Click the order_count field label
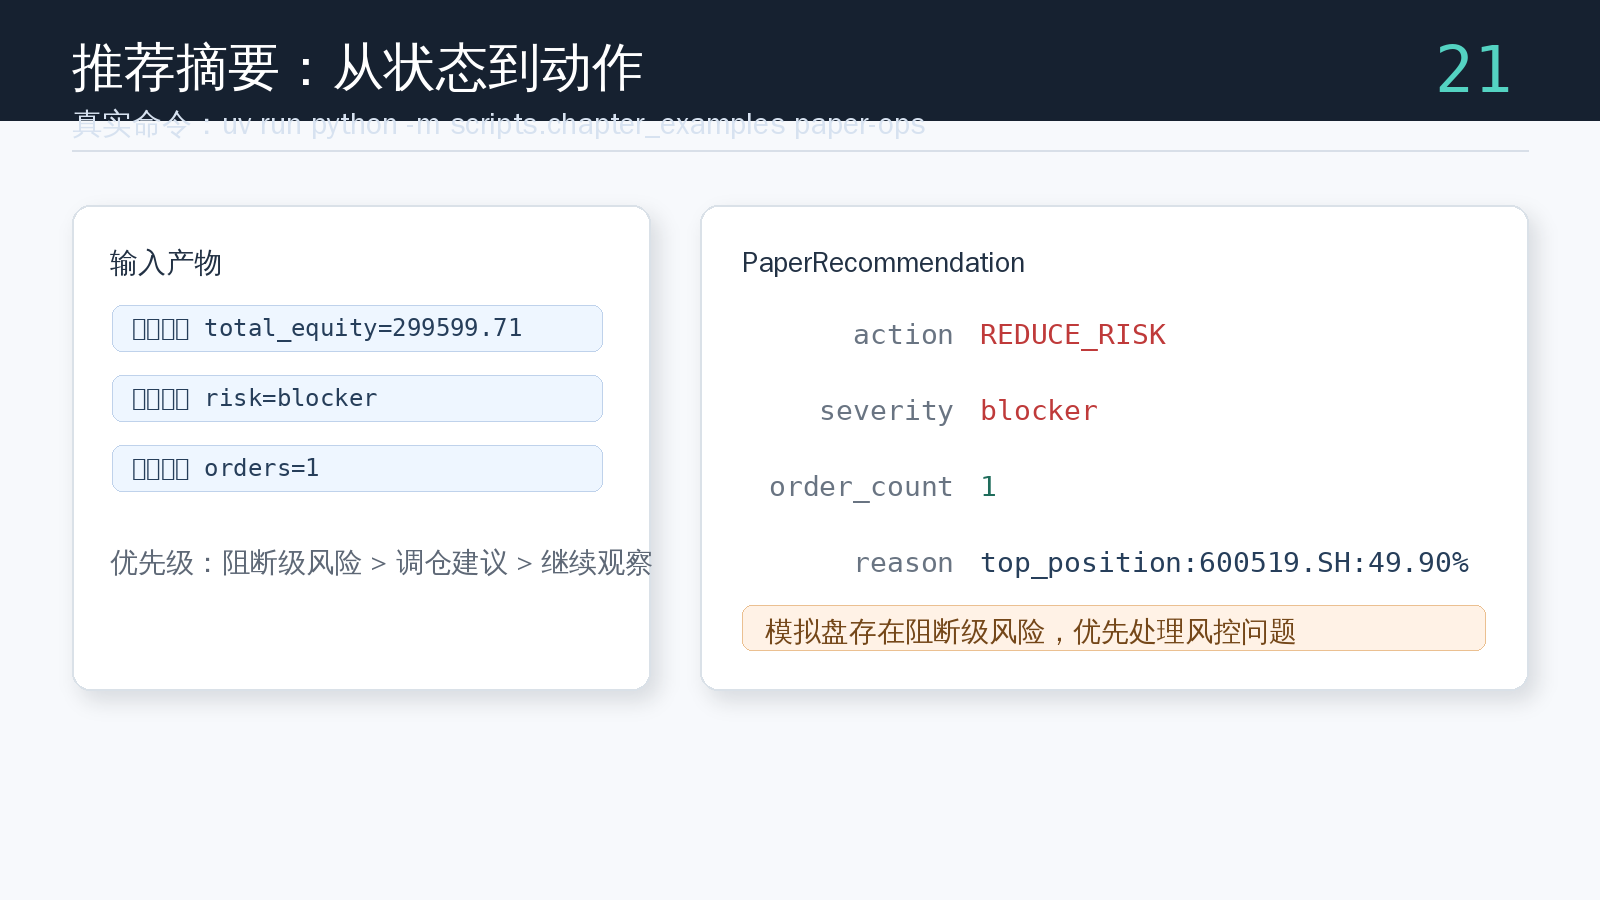Viewport: 1600px width, 900px height. click(861, 487)
